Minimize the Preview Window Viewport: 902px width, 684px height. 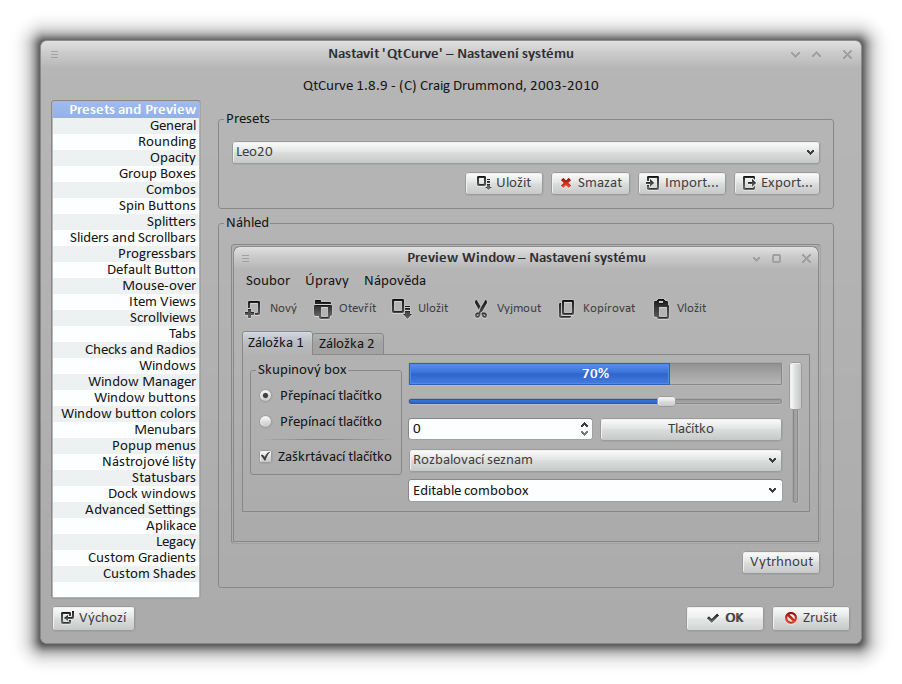(x=756, y=259)
